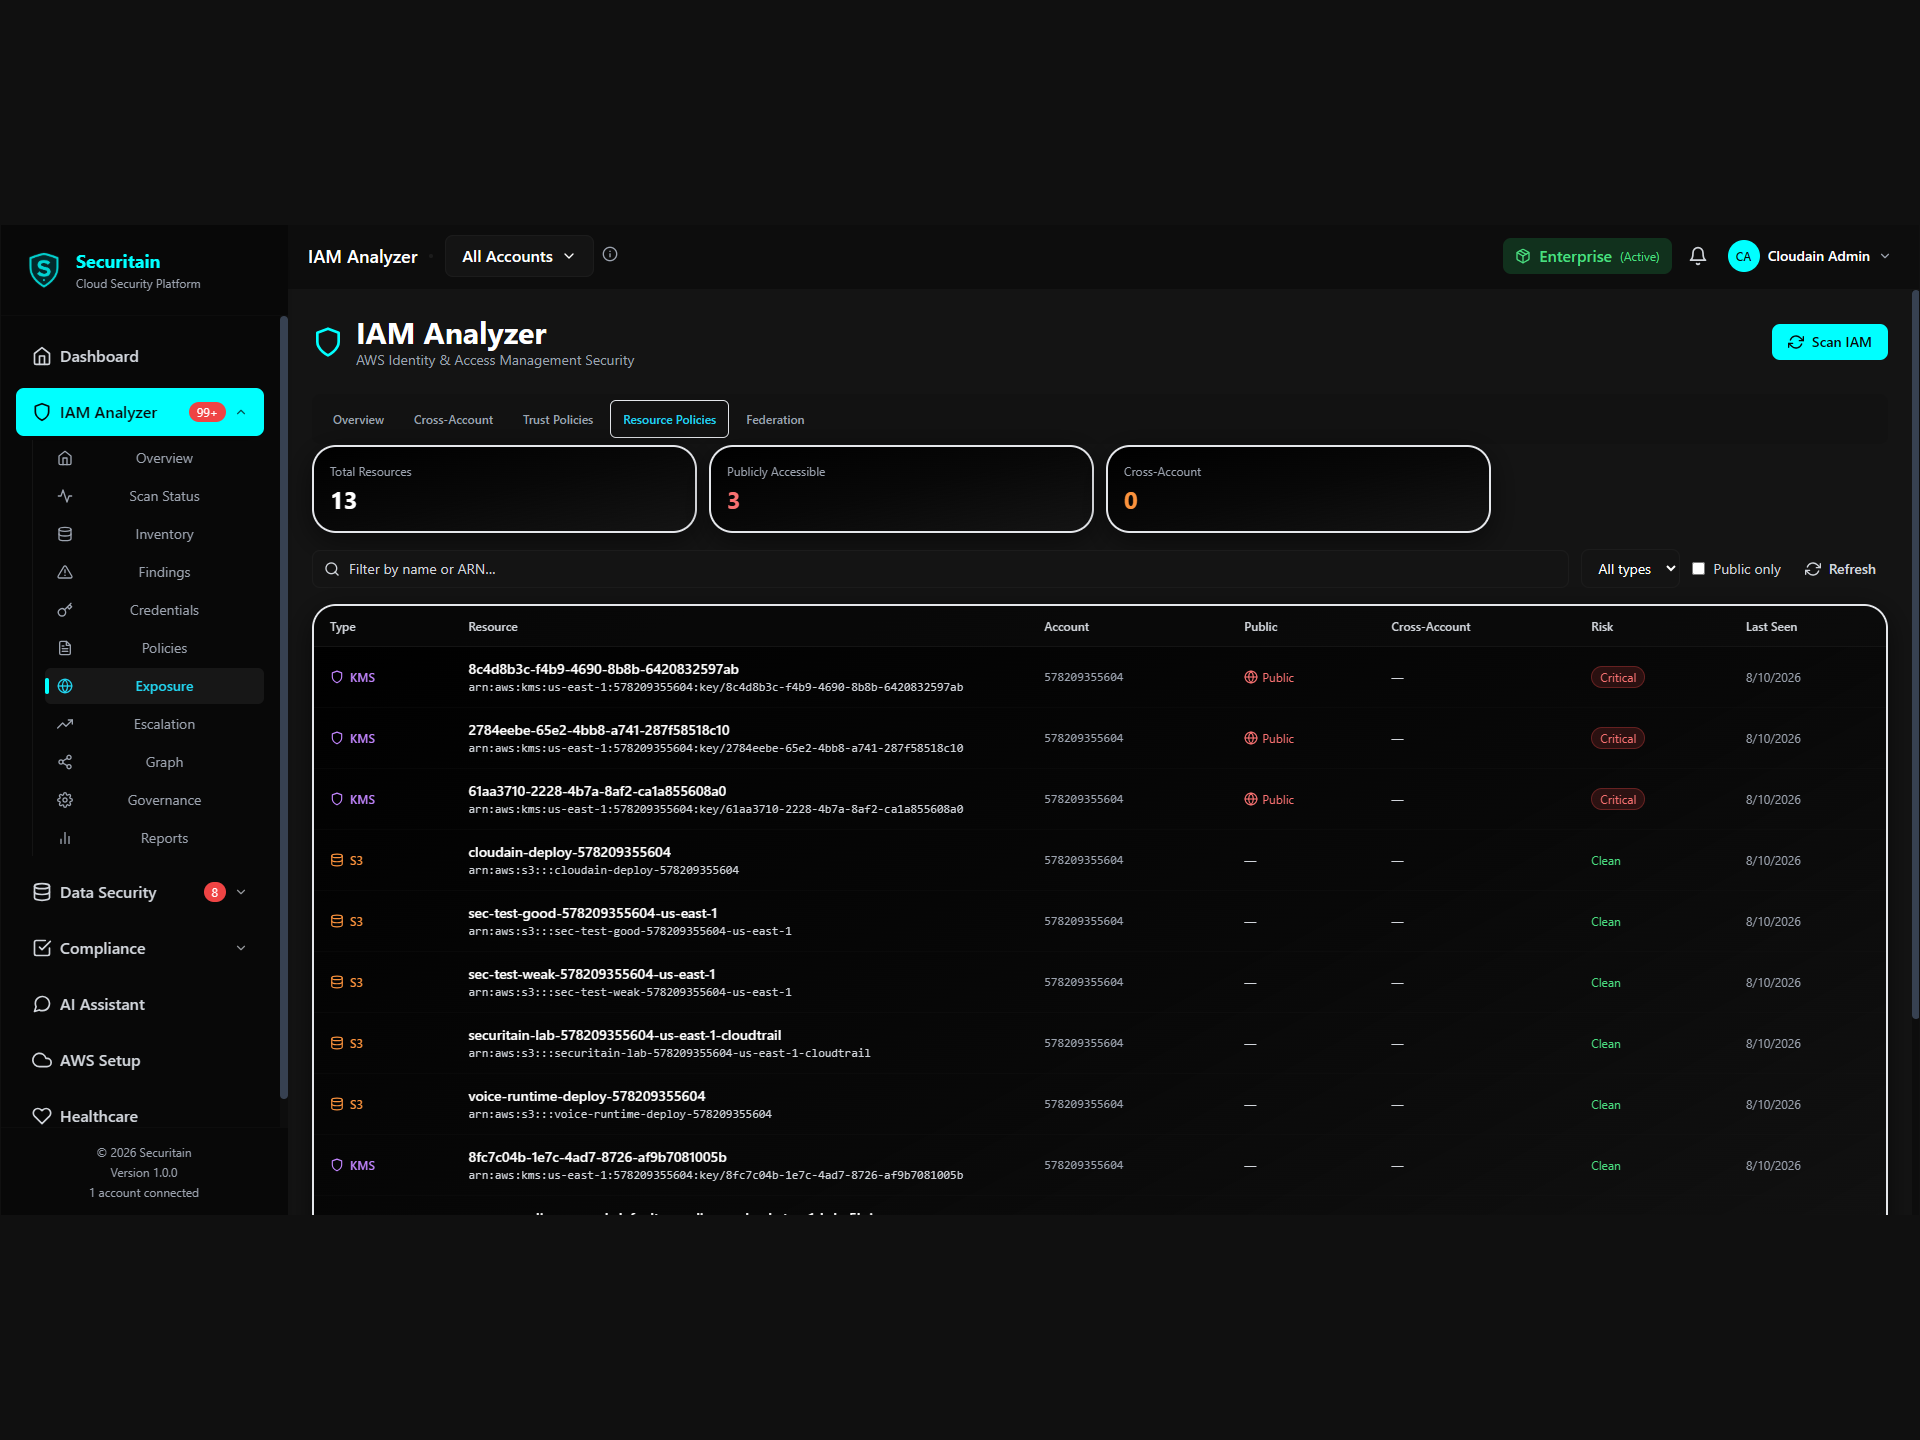
Task: Click the Graph share-nodes icon
Action: pos(65,762)
